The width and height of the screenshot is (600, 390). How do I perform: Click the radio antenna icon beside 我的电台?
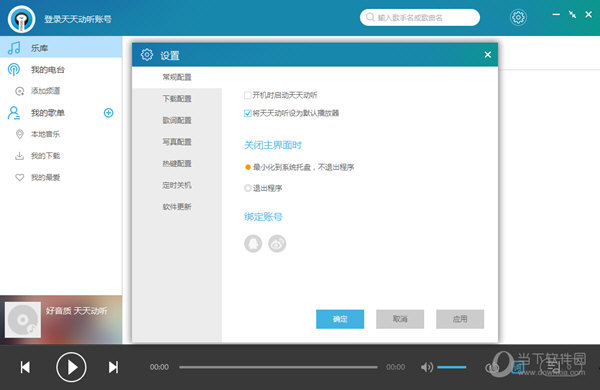pyautogui.click(x=14, y=69)
